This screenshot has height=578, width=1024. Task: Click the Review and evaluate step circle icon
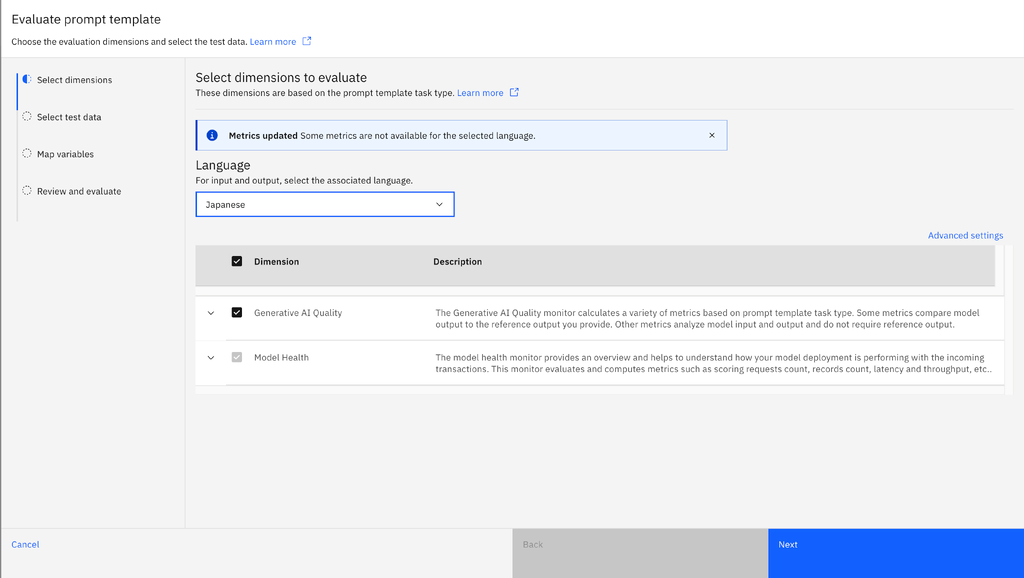[x=27, y=191]
